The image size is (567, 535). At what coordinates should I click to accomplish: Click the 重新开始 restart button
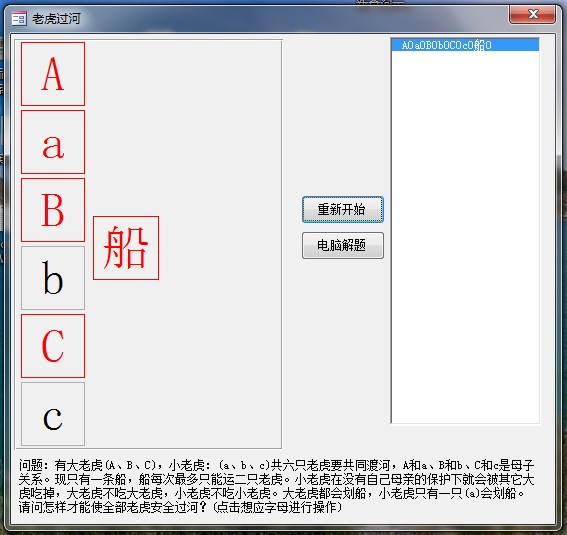tap(343, 209)
